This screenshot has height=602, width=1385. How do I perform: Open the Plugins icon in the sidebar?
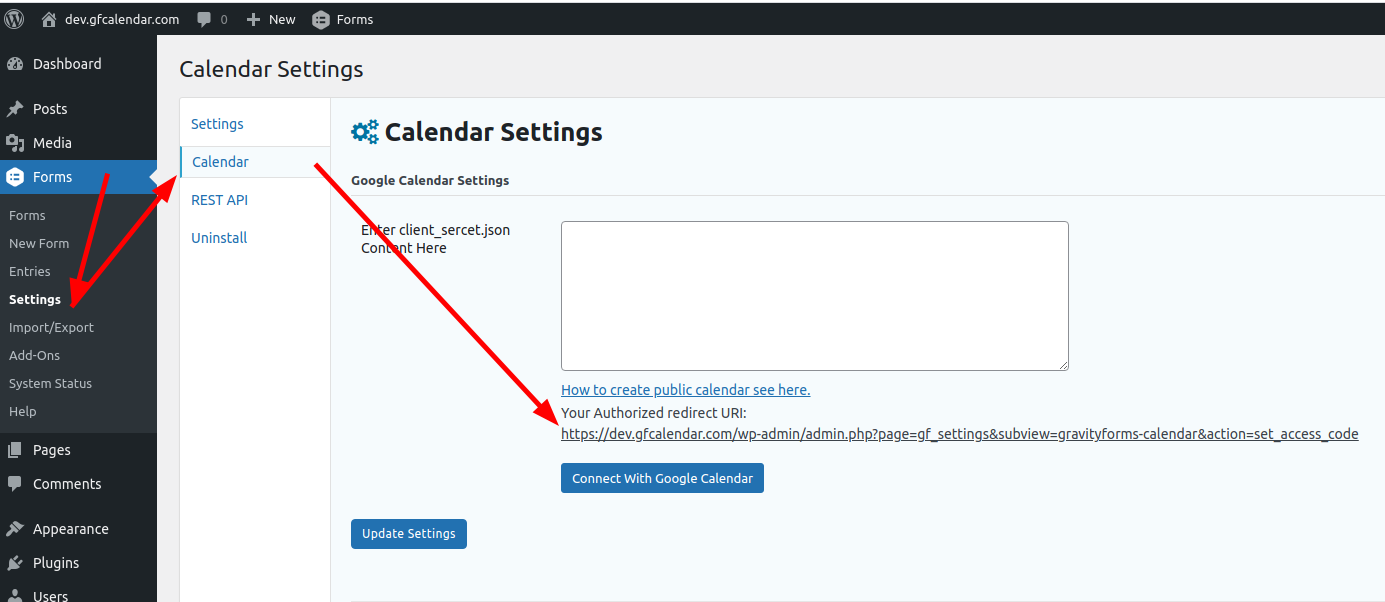click(x=17, y=562)
